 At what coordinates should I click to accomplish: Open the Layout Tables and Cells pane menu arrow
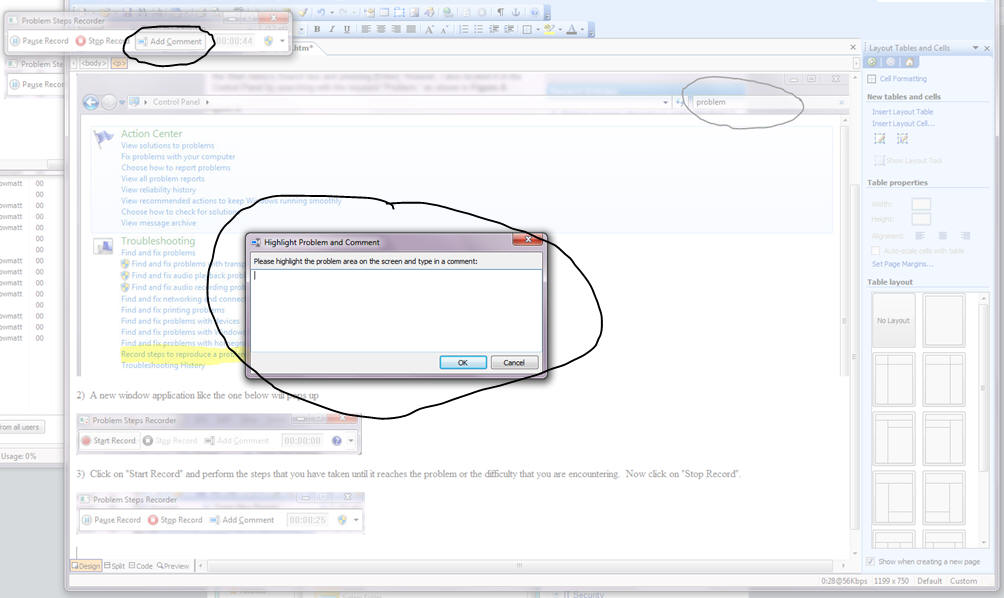(975, 48)
